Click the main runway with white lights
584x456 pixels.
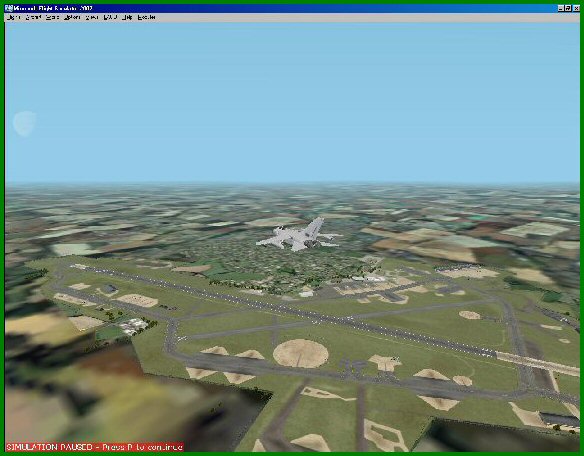click(x=283, y=308)
